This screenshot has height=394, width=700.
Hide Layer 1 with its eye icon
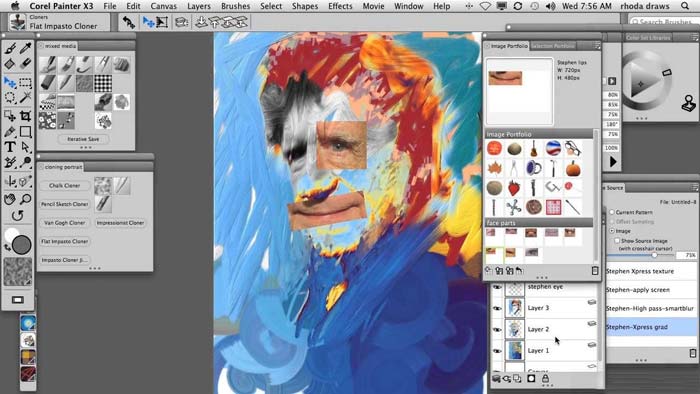(x=497, y=351)
